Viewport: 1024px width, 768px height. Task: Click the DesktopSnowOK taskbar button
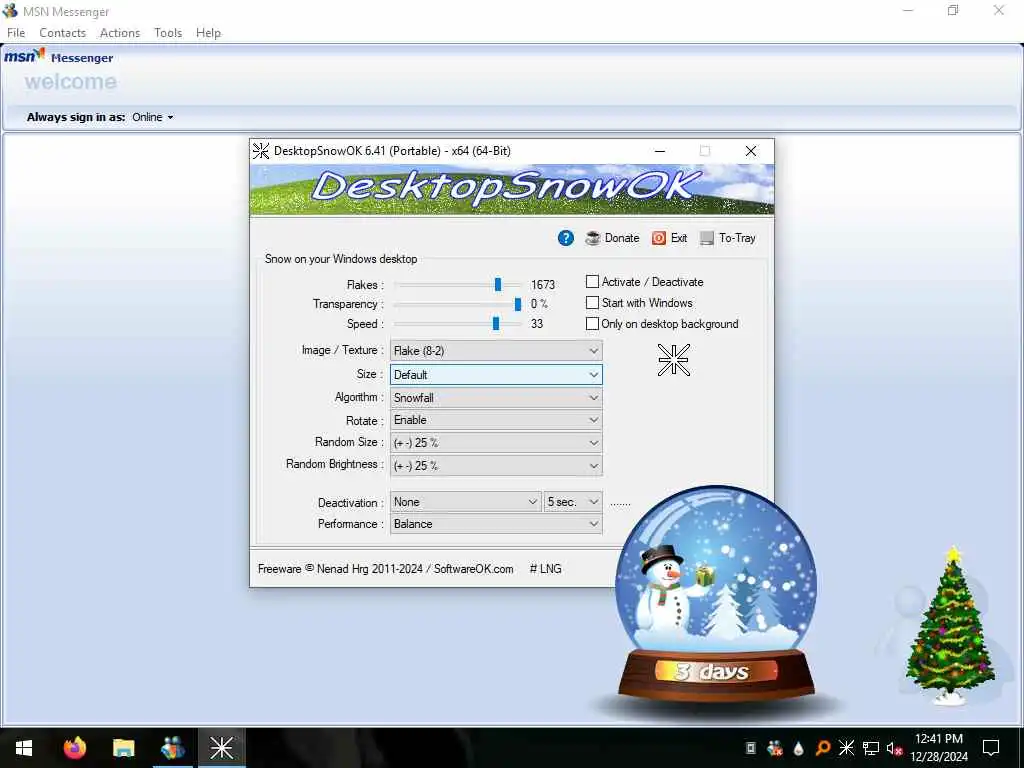tap(221, 748)
